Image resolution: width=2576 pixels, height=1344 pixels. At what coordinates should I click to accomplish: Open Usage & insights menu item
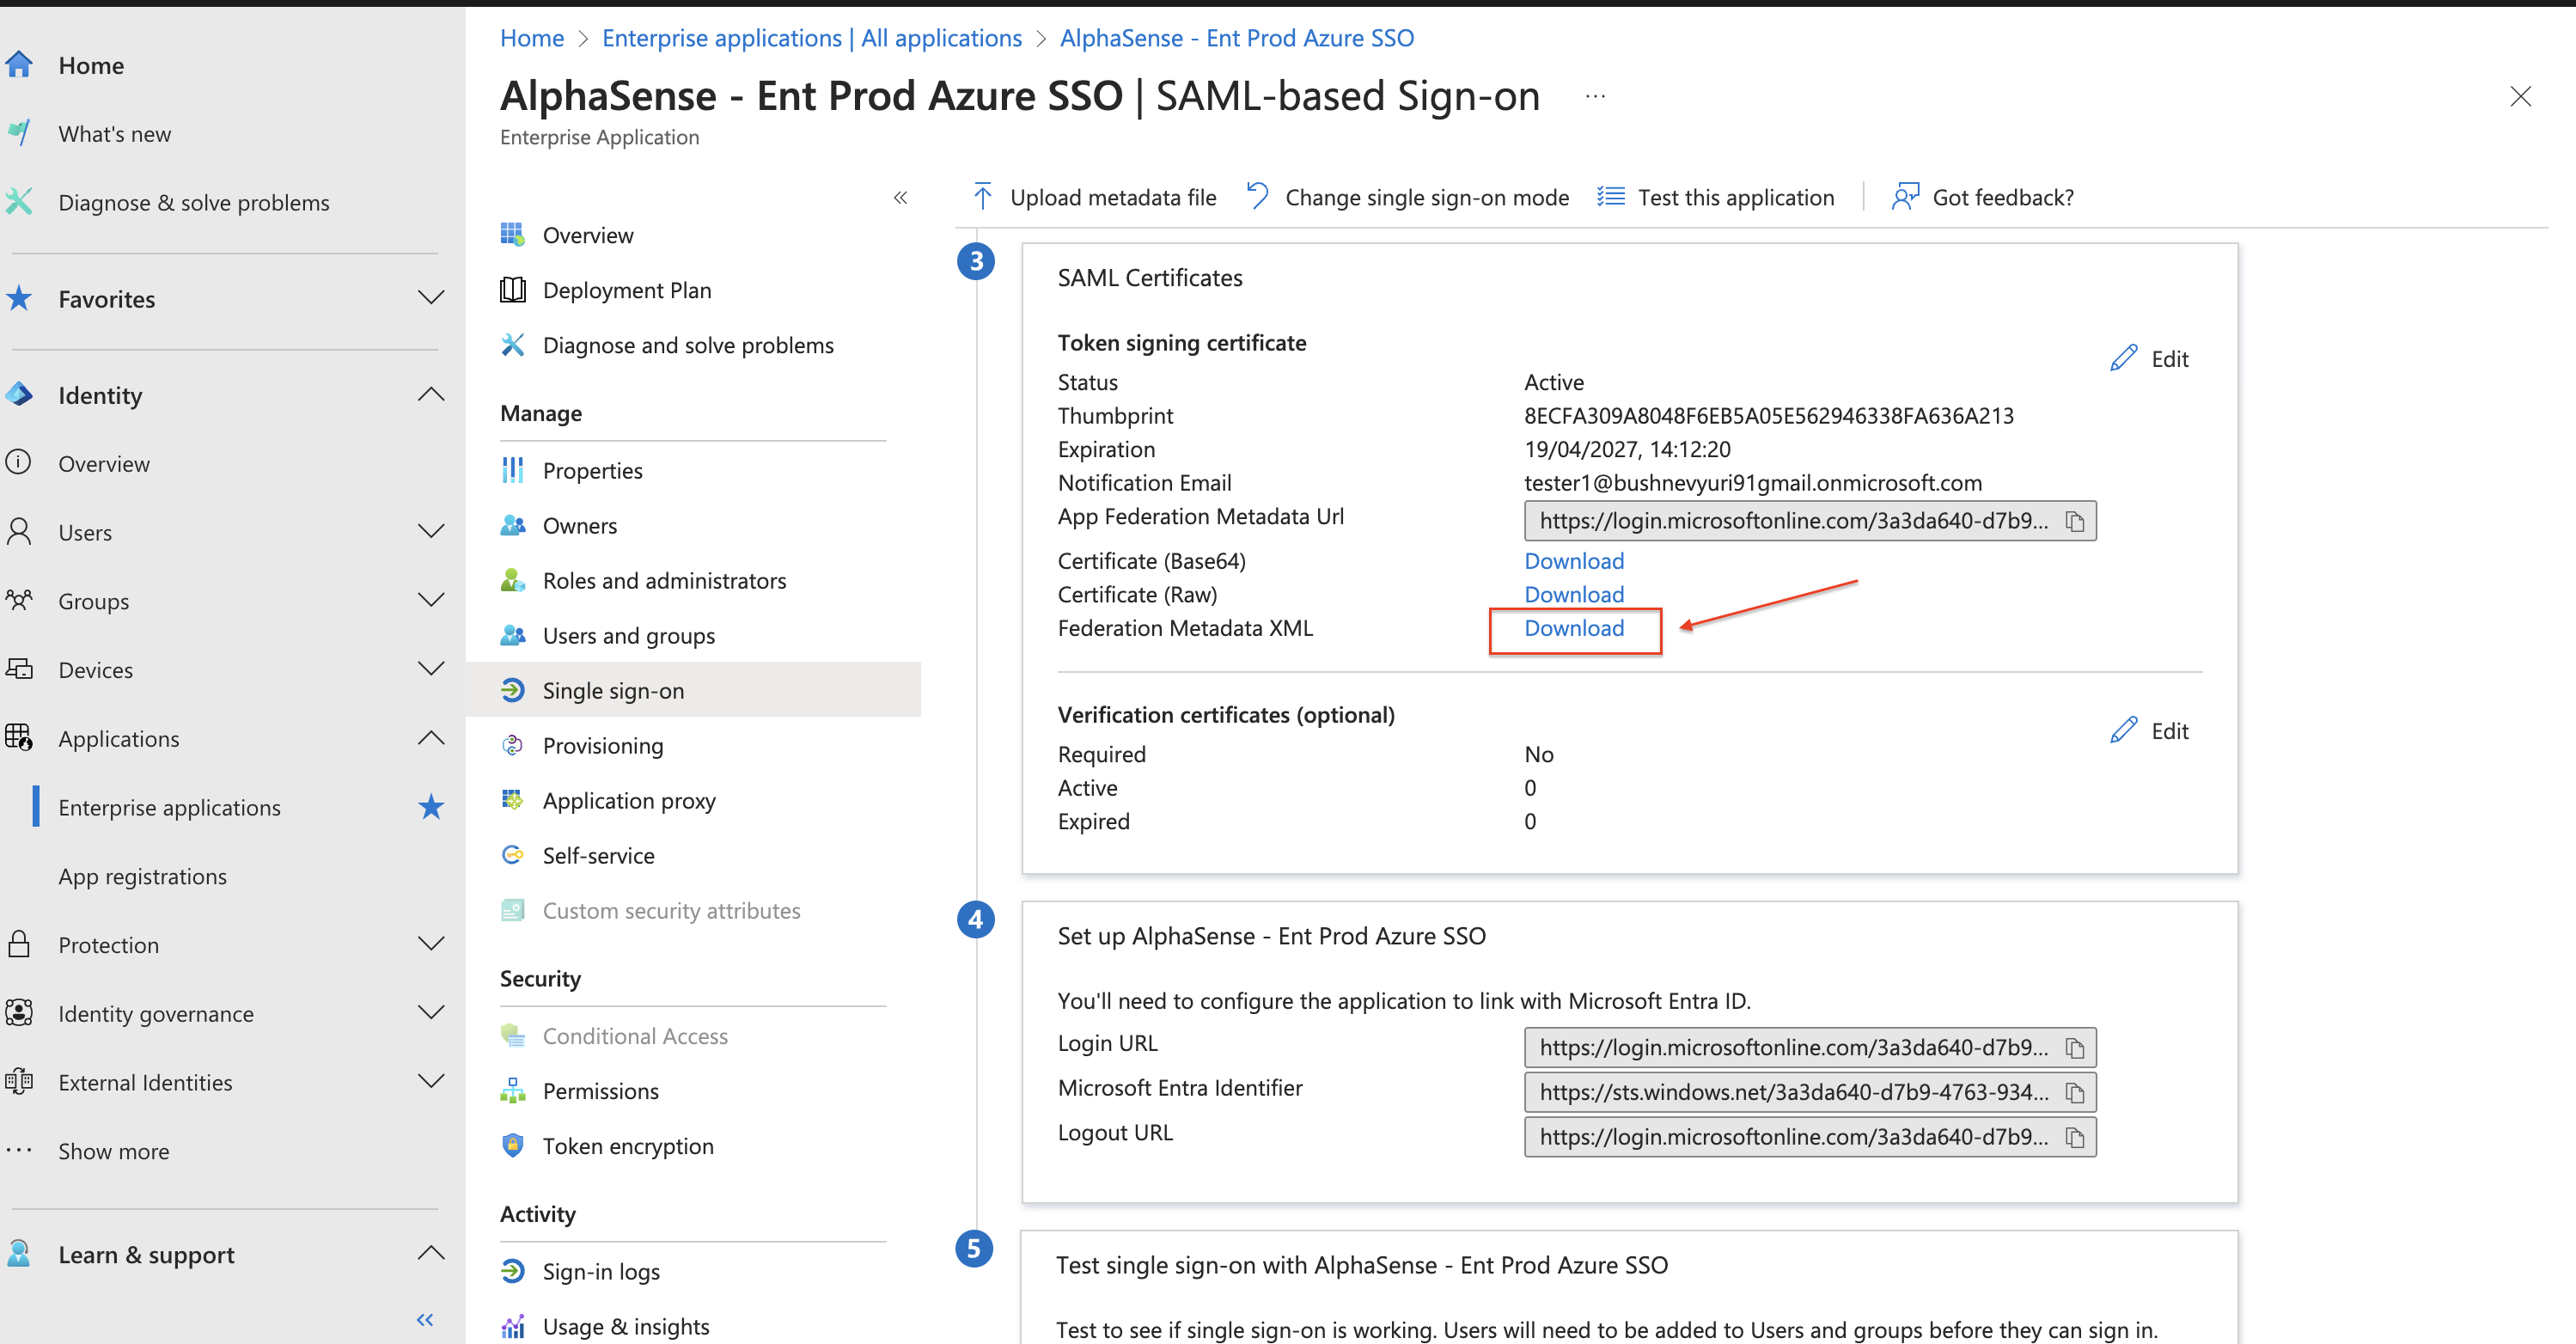[693, 1326]
